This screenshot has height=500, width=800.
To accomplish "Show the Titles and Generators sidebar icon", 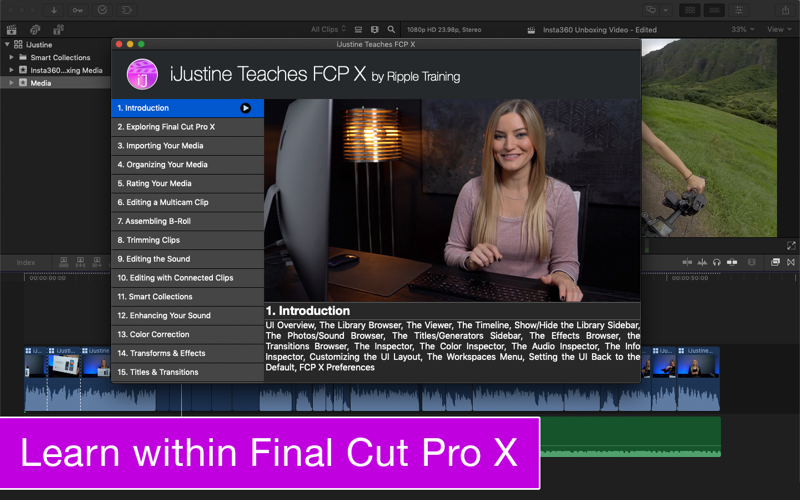I will tap(58, 30).
